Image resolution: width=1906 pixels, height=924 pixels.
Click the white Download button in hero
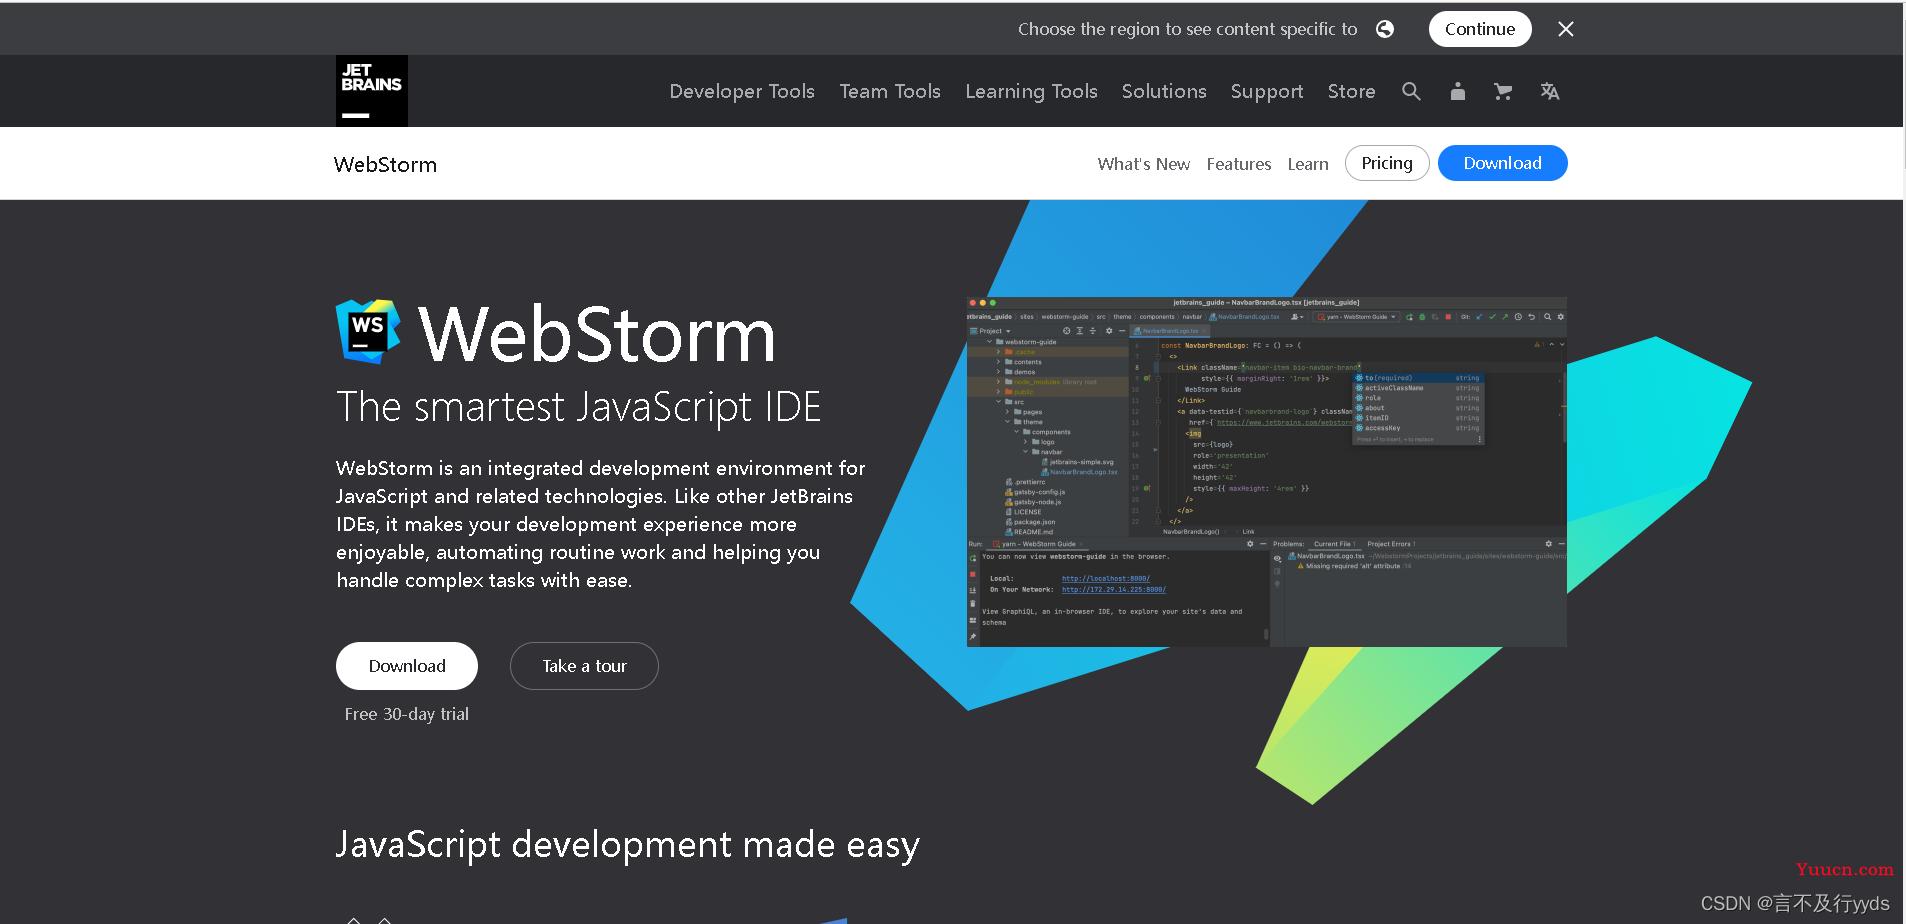coord(407,666)
